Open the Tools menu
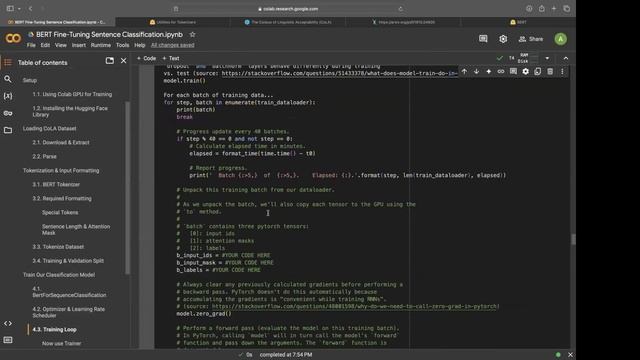This screenshot has width=640, height=360. (122, 45)
